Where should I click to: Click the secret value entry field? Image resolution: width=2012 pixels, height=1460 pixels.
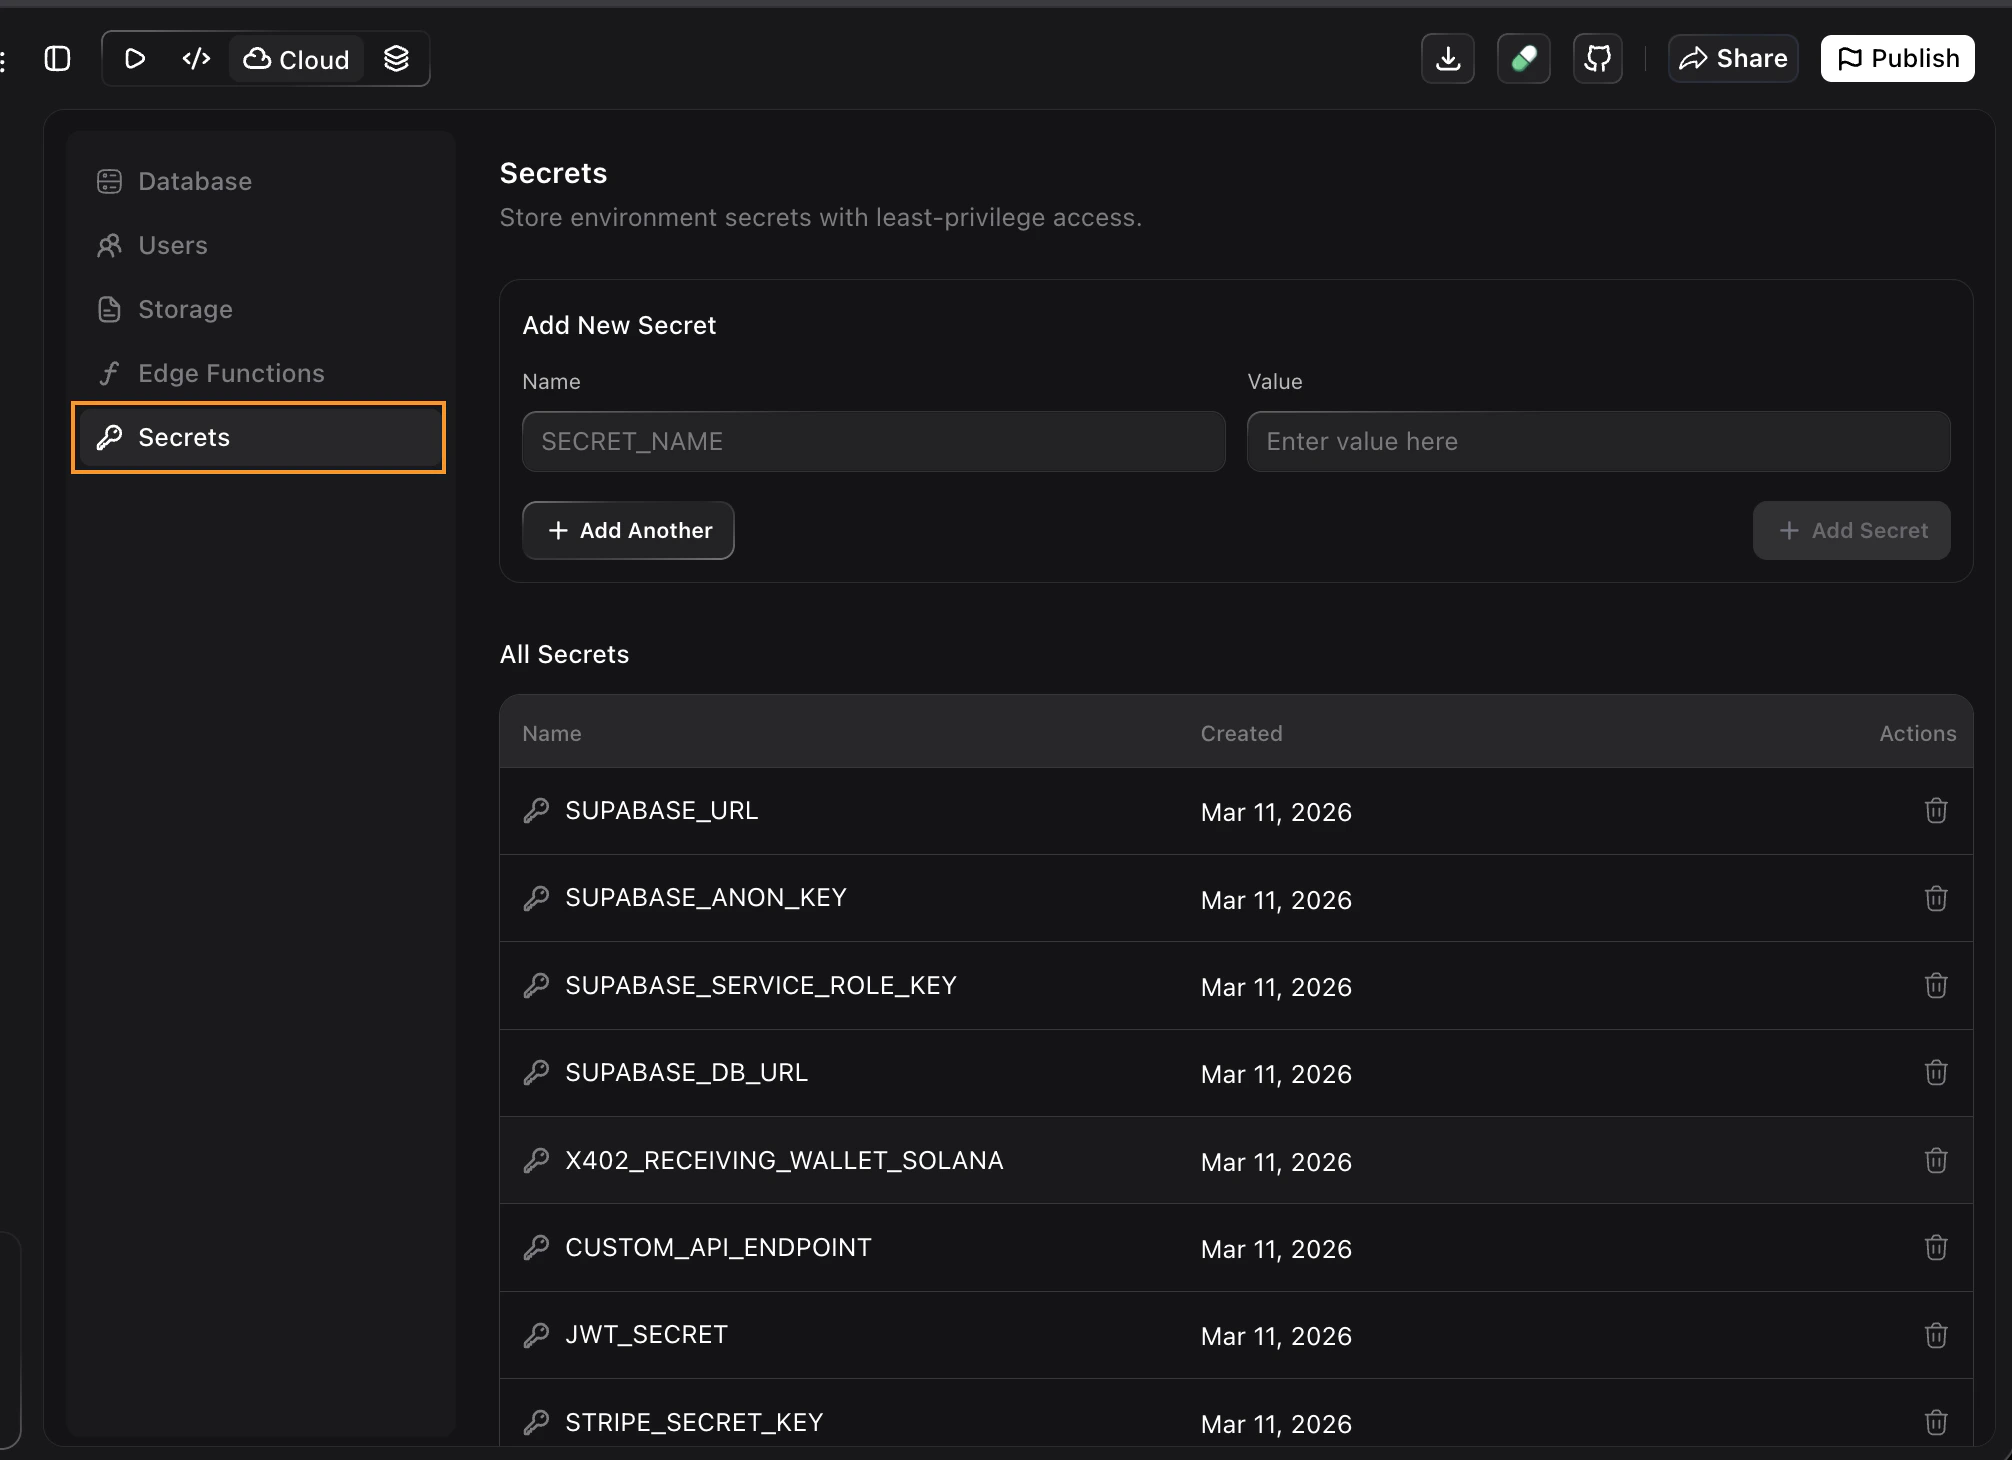1597,441
